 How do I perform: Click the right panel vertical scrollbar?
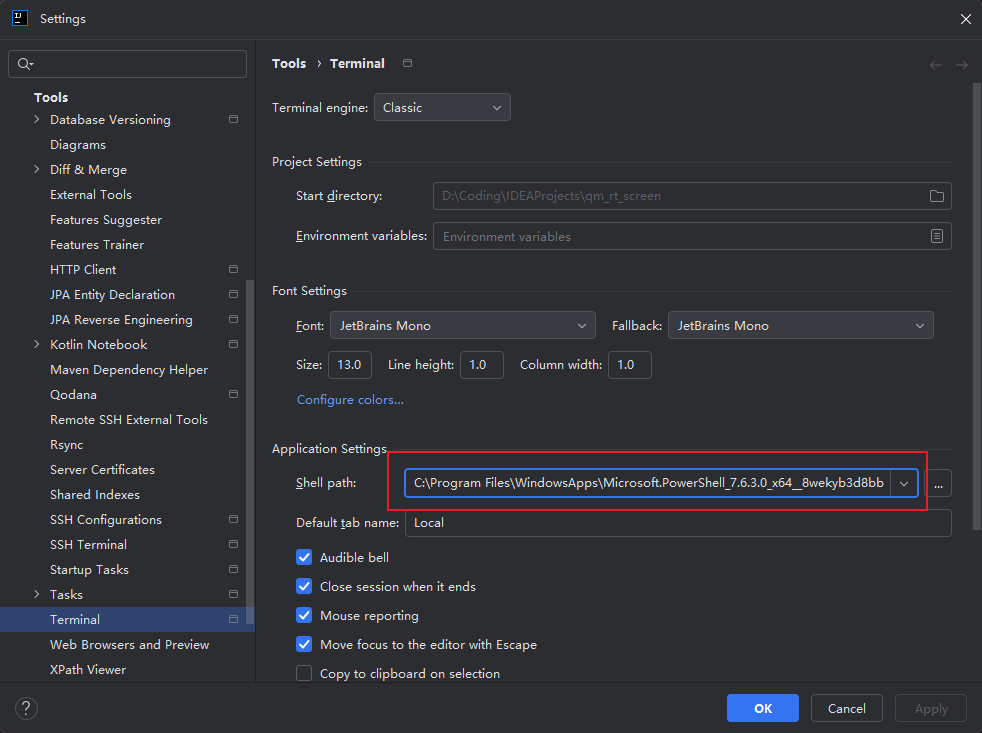[x=976, y=306]
